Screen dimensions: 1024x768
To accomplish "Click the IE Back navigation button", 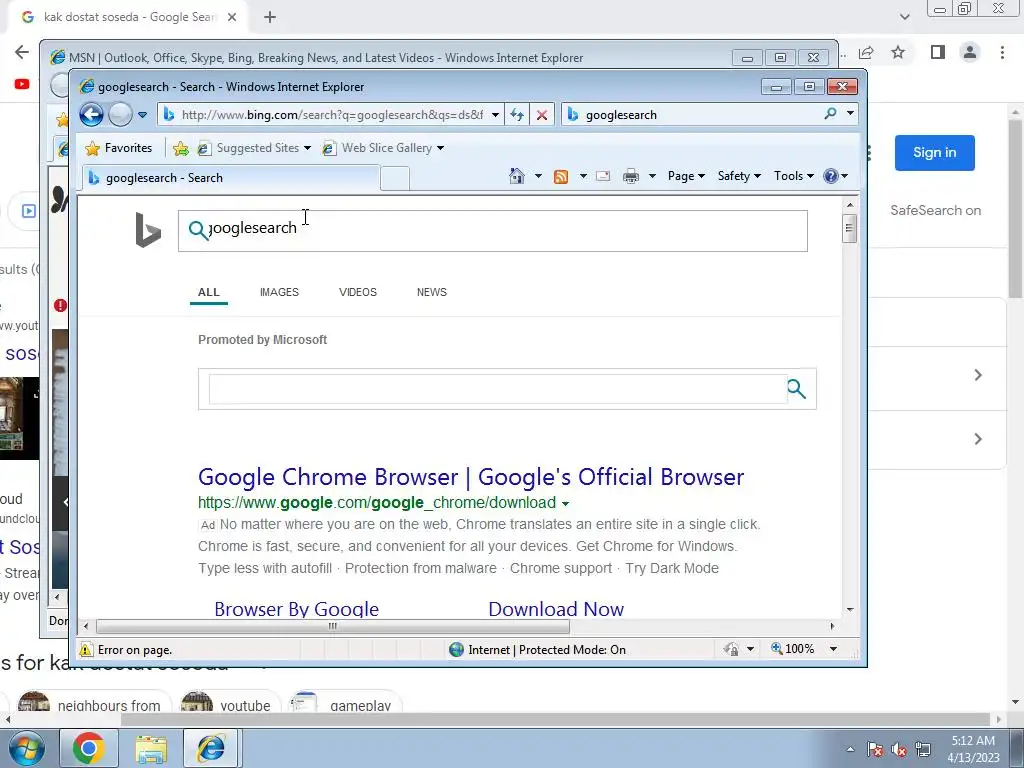I will coord(91,115).
